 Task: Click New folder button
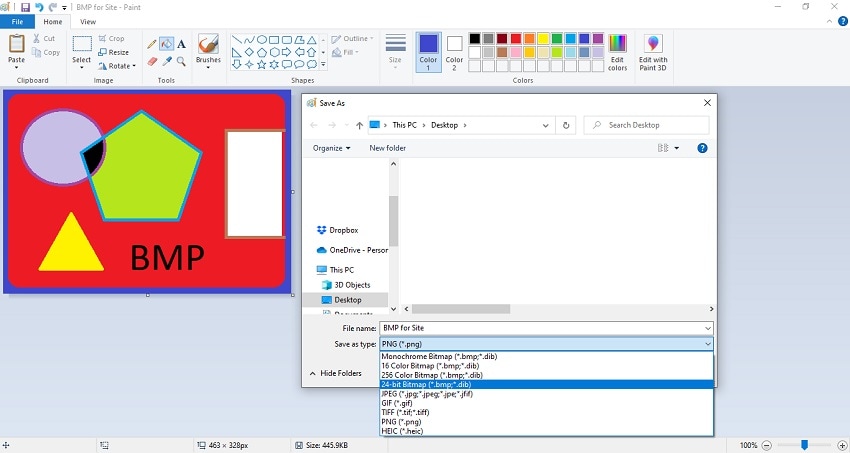[388, 148]
